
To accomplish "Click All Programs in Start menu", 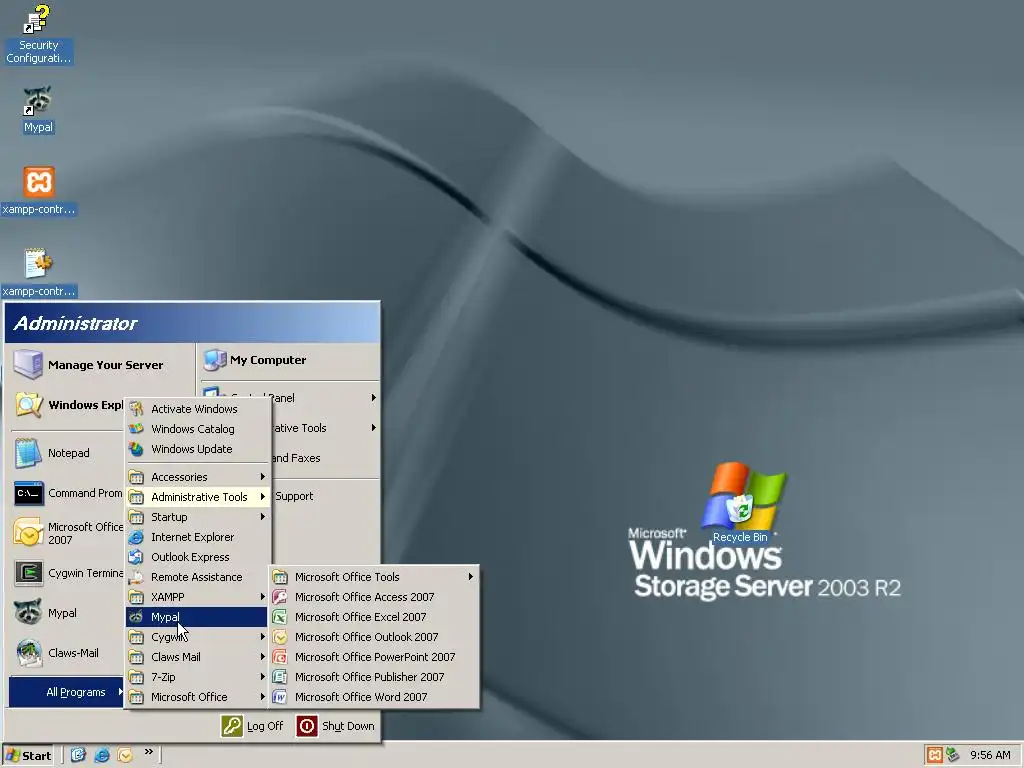I will click(x=67, y=692).
